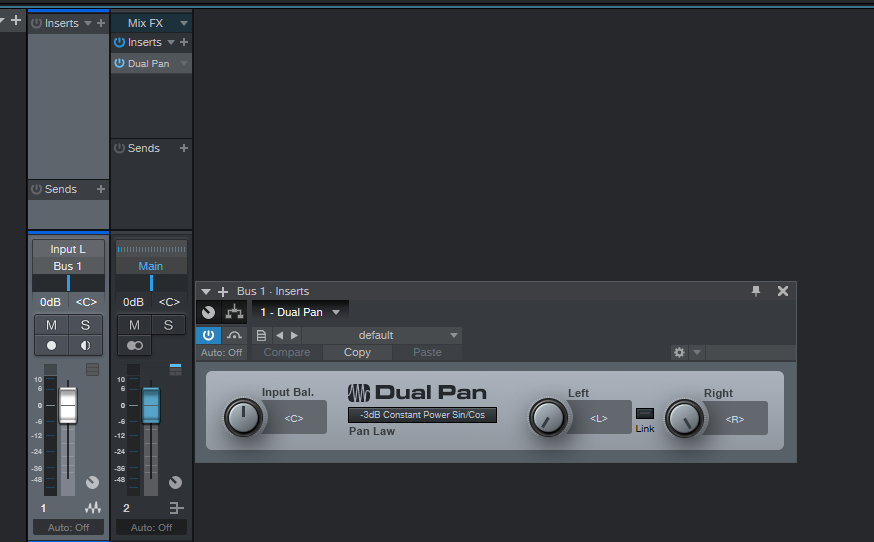Click the Input Bal. knob

pos(243,417)
